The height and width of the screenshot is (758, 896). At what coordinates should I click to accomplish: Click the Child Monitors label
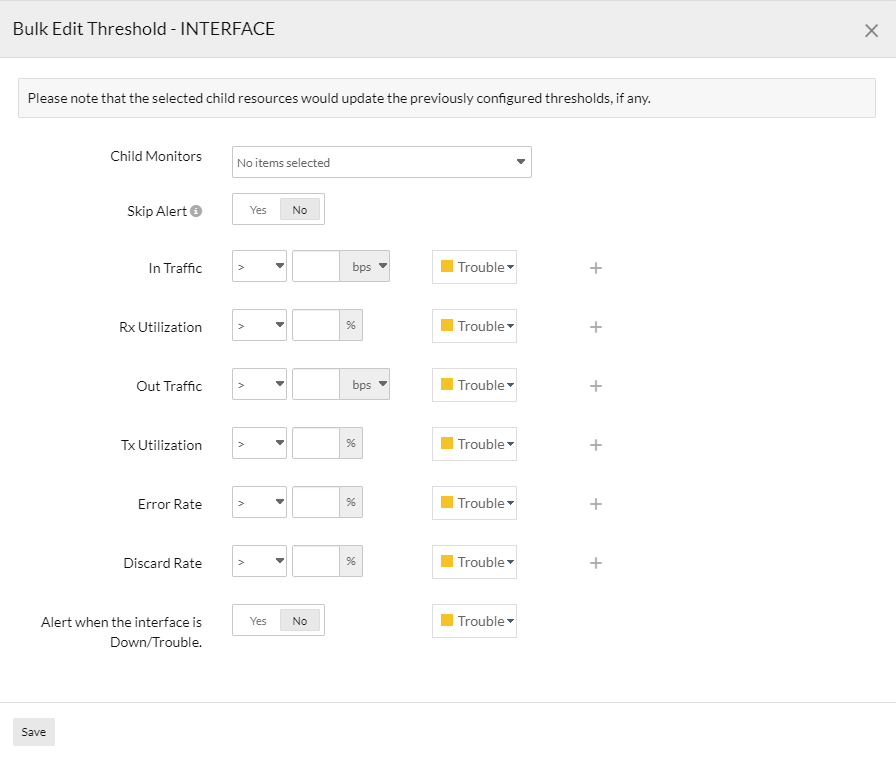click(x=156, y=156)
